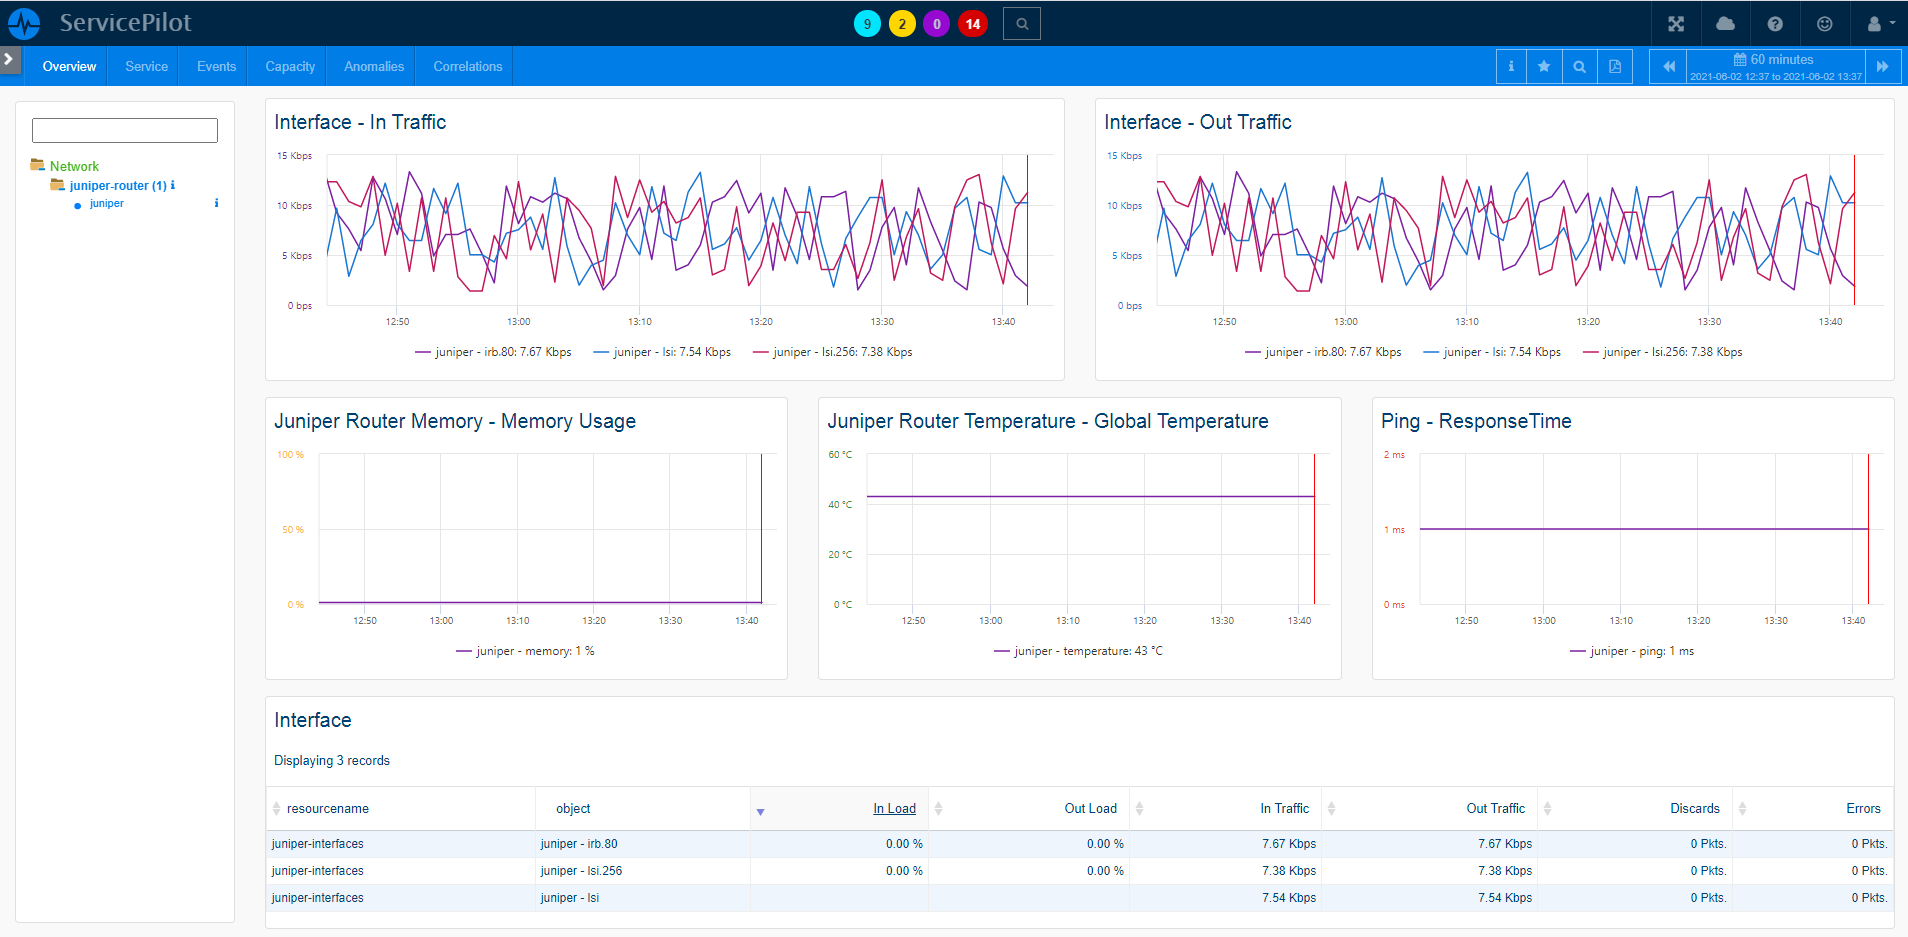Open the user account dropdown menu

pyautogui.click(x=1881, y=24)
